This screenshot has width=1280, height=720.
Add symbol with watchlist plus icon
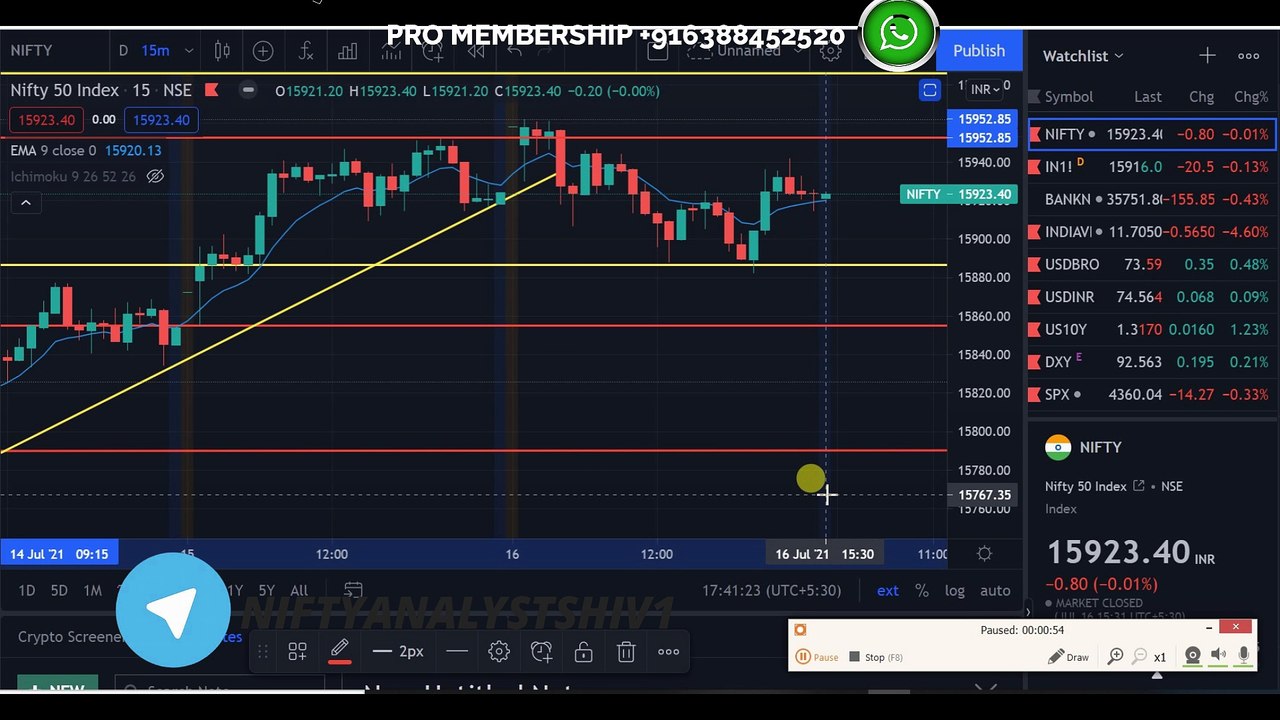point(1207,56)
